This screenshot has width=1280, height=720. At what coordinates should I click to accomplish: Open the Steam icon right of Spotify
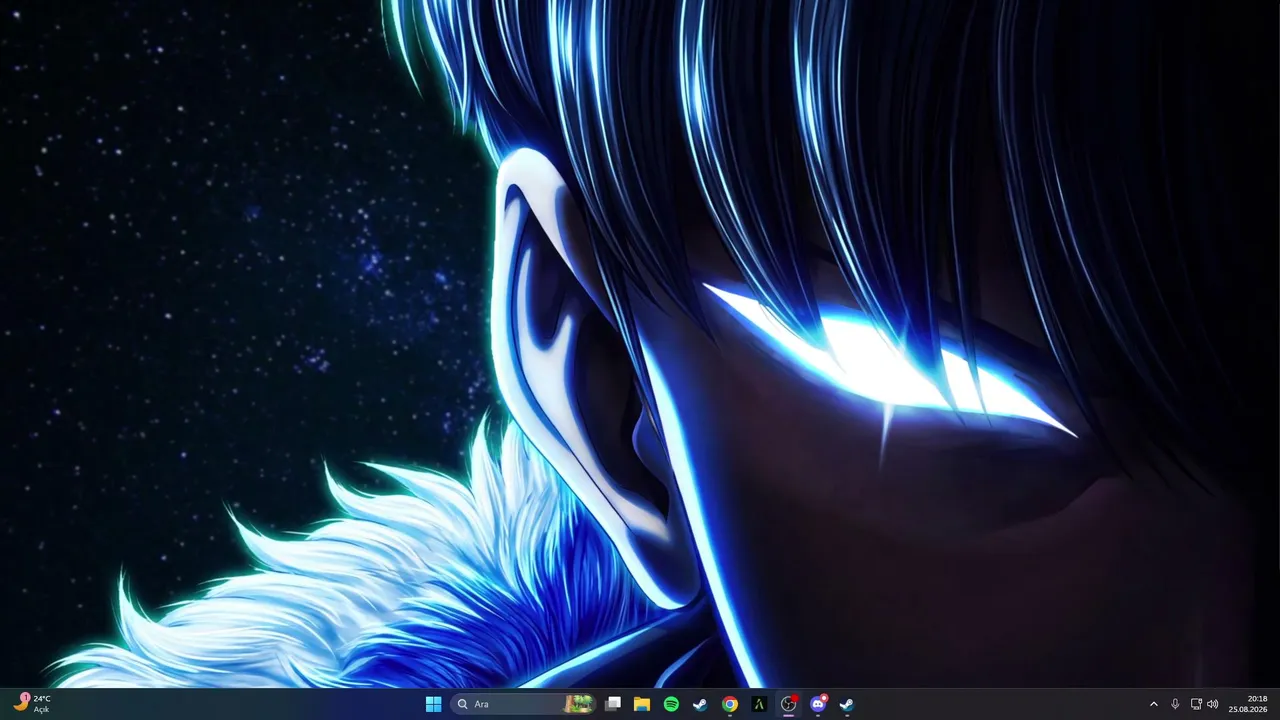(x=700, y=704)
